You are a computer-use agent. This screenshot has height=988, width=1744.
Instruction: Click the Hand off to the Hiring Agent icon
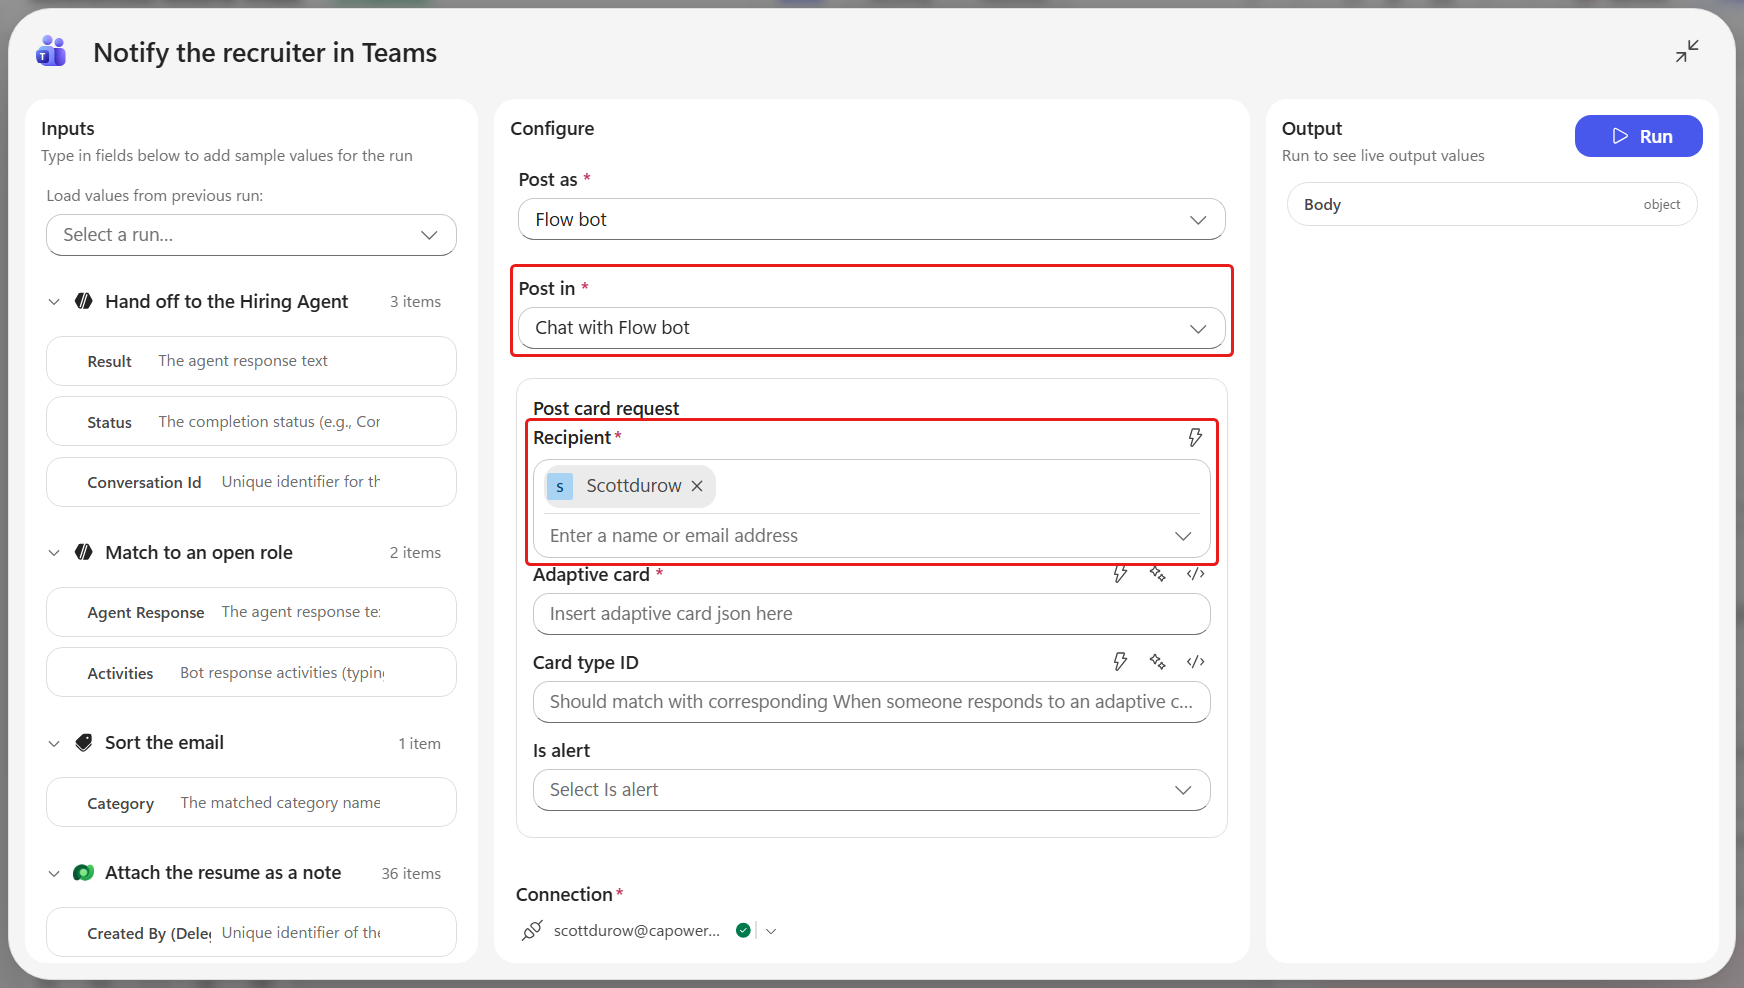coord(84,301)
